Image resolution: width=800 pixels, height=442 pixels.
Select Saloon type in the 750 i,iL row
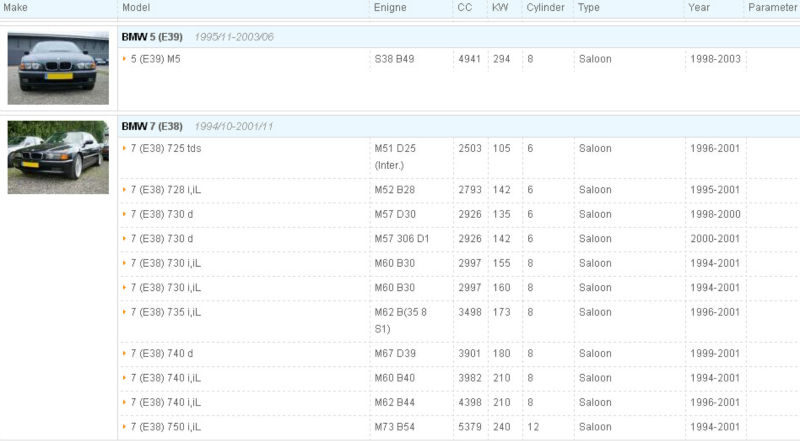pyautogui.click(x=595, y=427)
